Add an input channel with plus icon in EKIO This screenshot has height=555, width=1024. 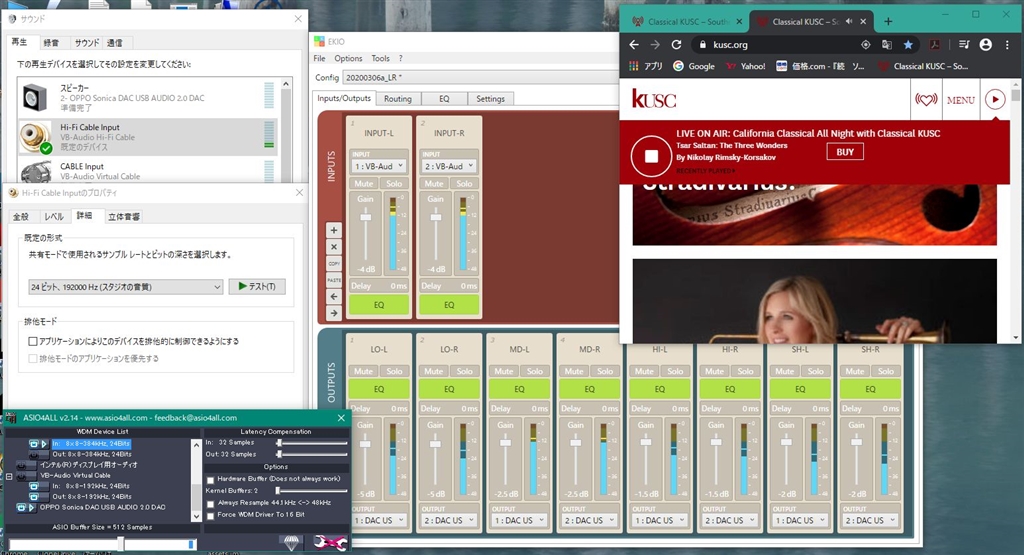(334, 230)
